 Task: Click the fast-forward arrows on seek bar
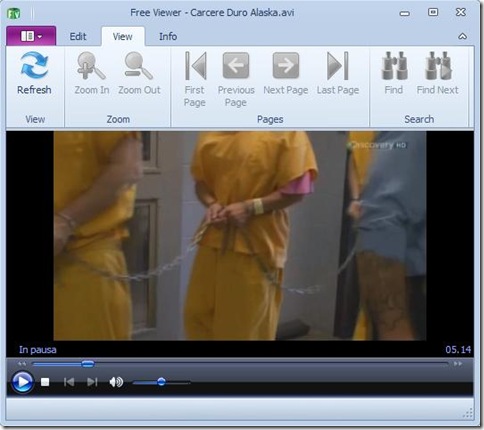(458, 364)
